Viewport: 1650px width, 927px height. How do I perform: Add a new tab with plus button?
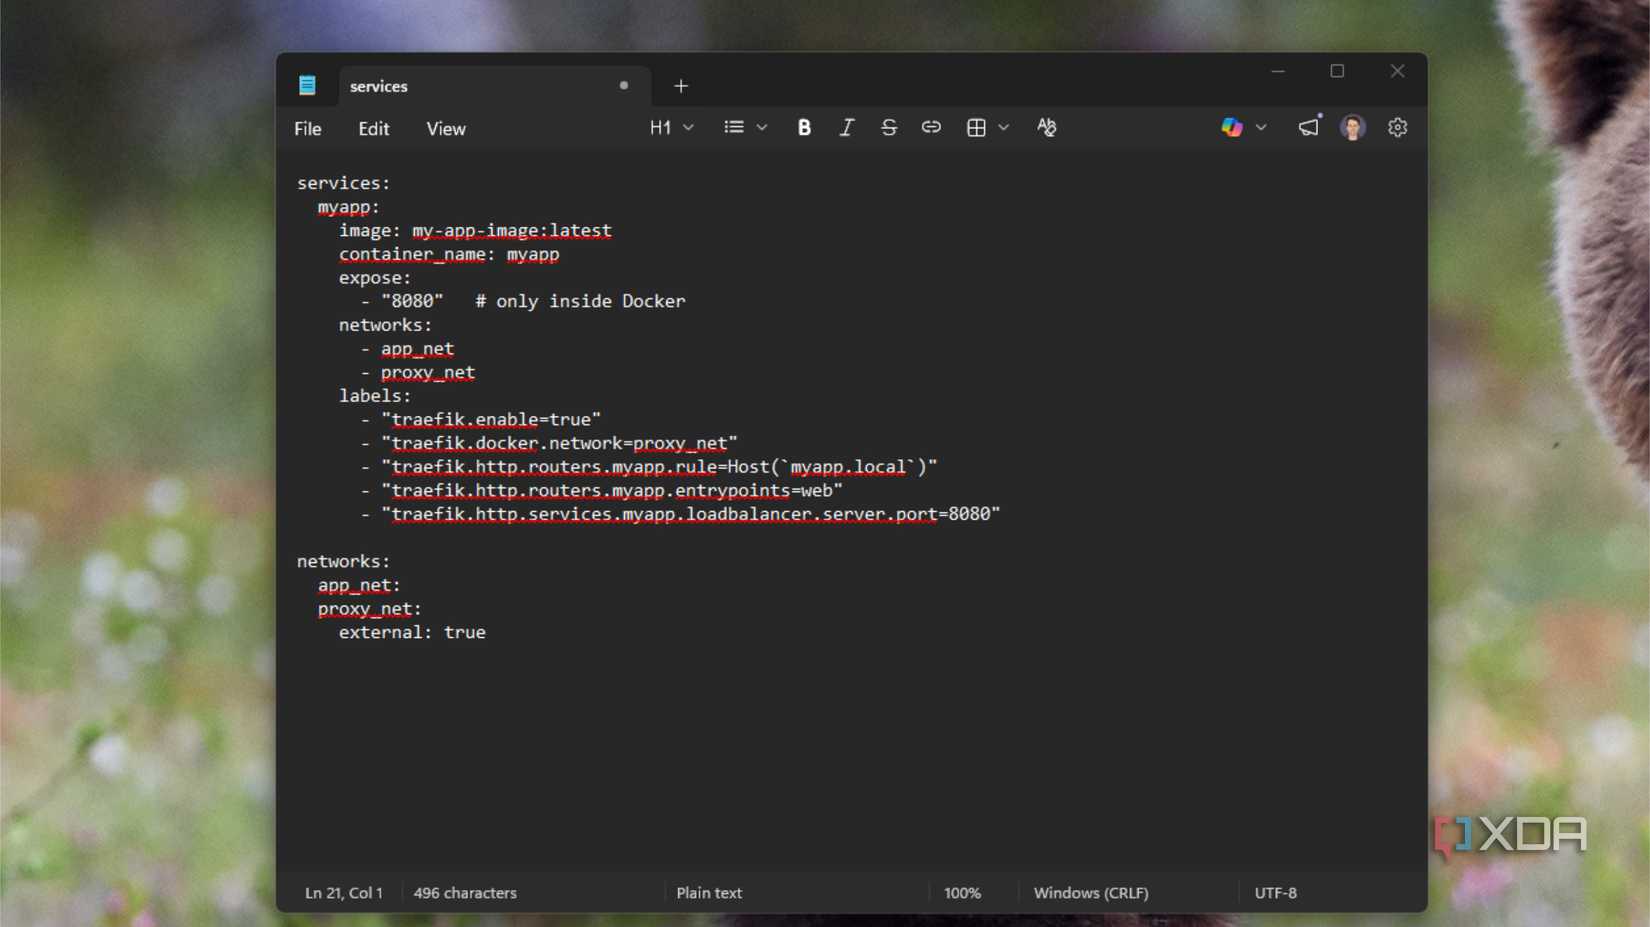pos(681,87)
